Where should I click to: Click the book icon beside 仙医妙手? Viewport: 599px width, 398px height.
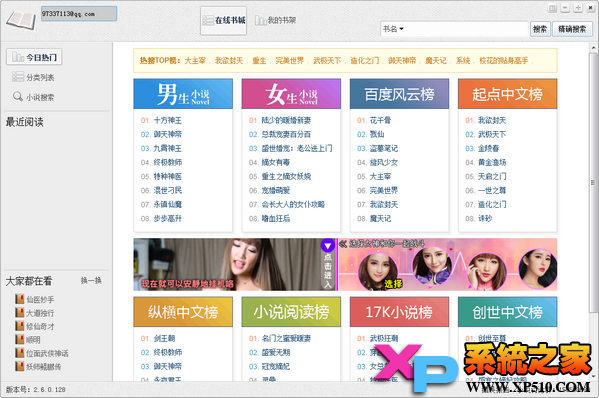coord(19,299)
